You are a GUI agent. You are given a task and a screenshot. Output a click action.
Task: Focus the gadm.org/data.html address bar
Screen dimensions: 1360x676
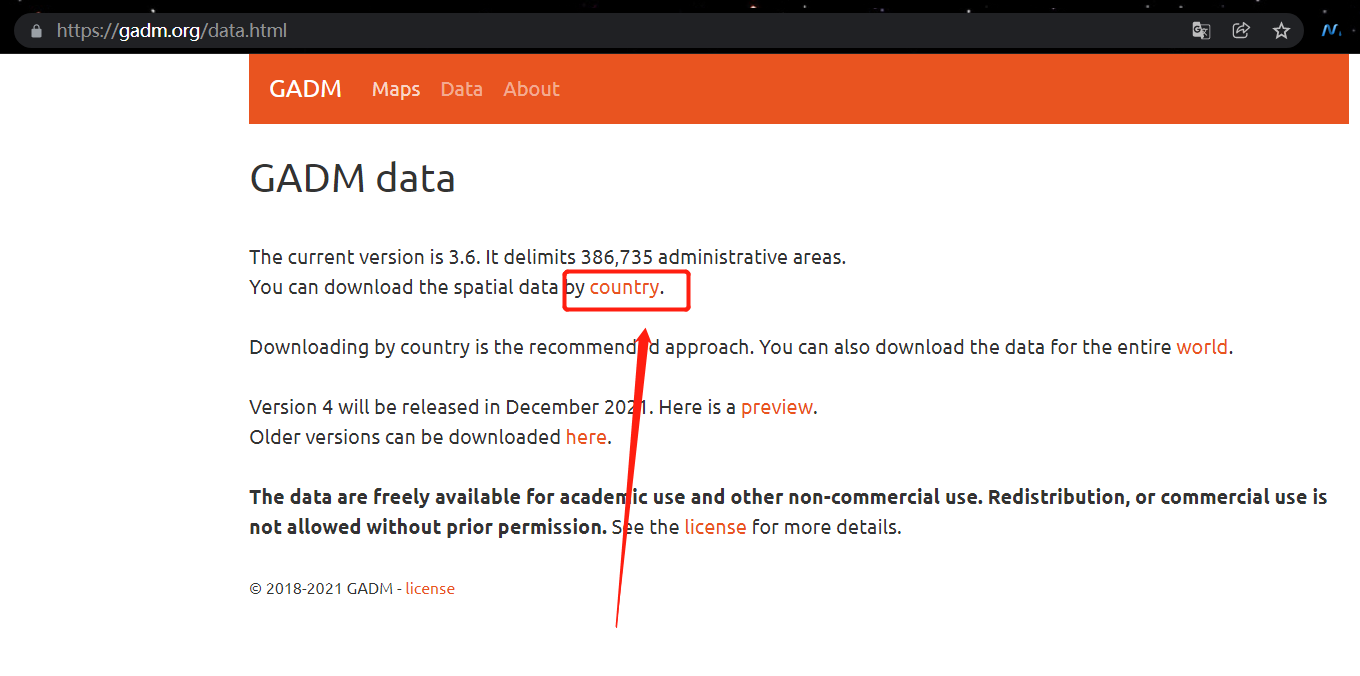600,31
